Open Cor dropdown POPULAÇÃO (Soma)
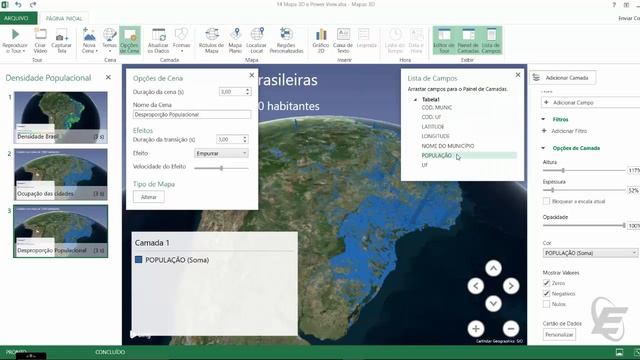Viewport: 640px width, 360px height. click(590, 253)
